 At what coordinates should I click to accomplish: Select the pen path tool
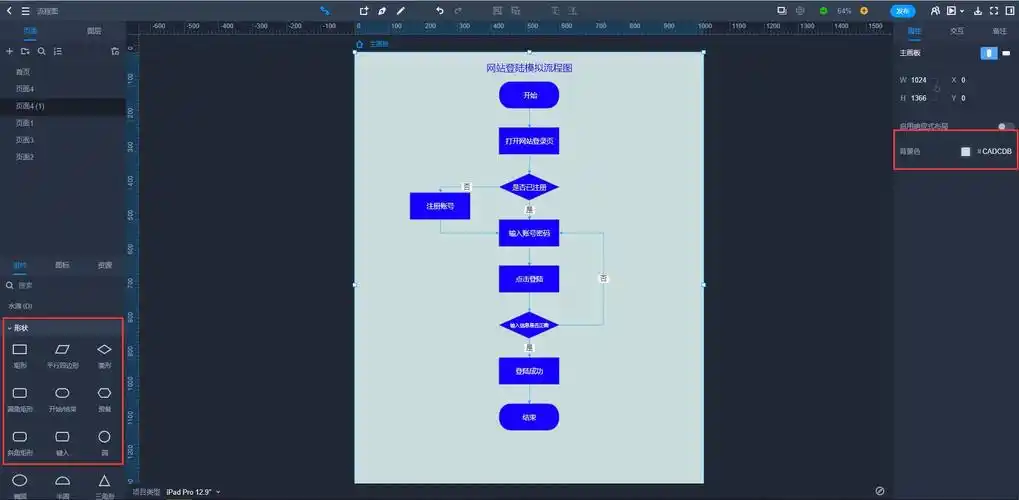(382, 10)
